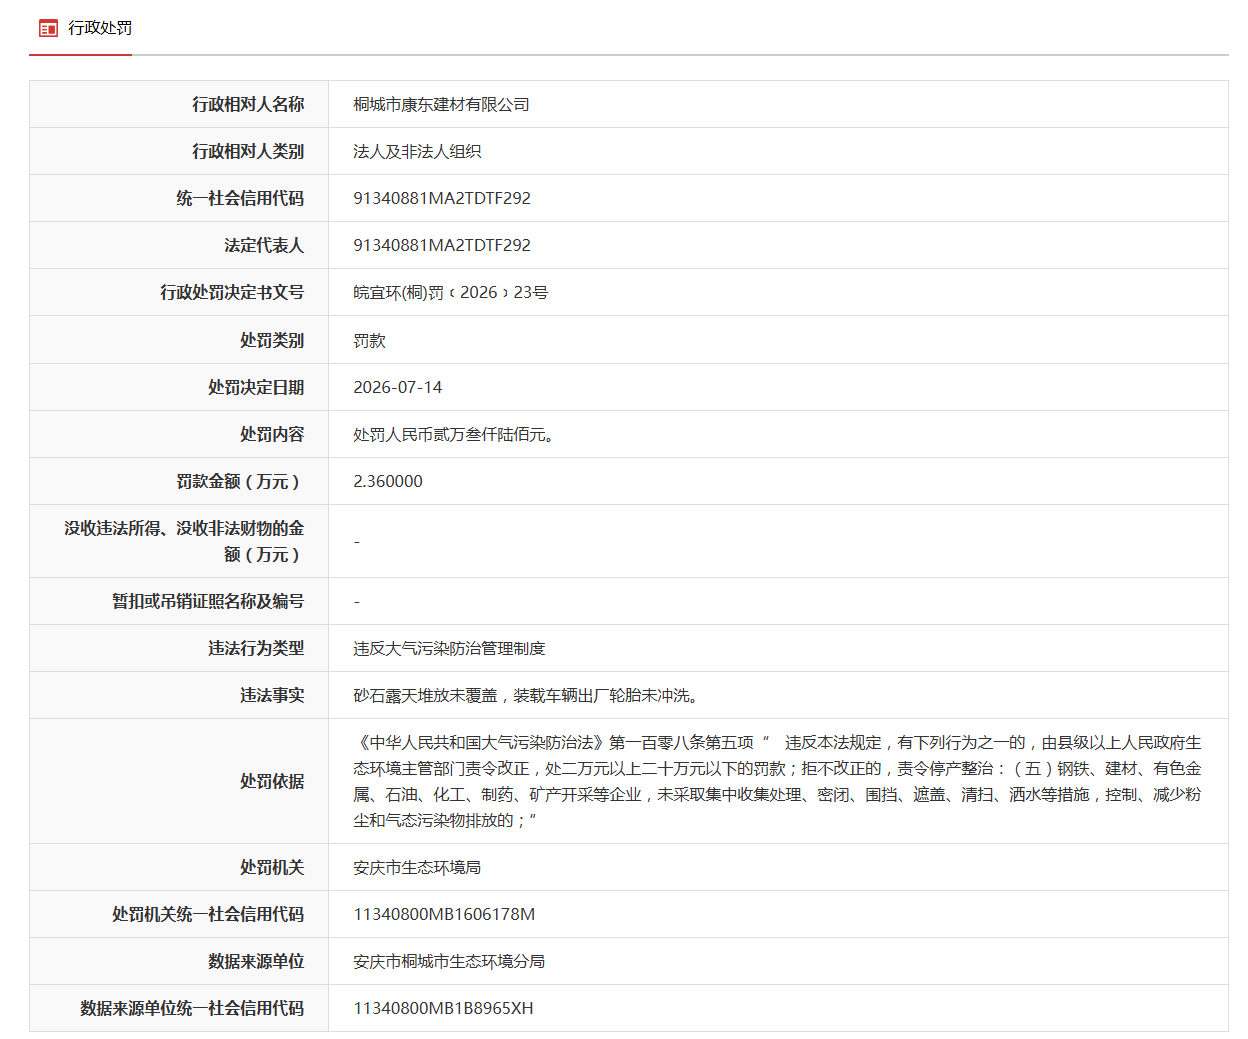This screenshot has width=1248, height=1039.
Task: Click value 法人及非法人组织
Action: tap(417, 151)
